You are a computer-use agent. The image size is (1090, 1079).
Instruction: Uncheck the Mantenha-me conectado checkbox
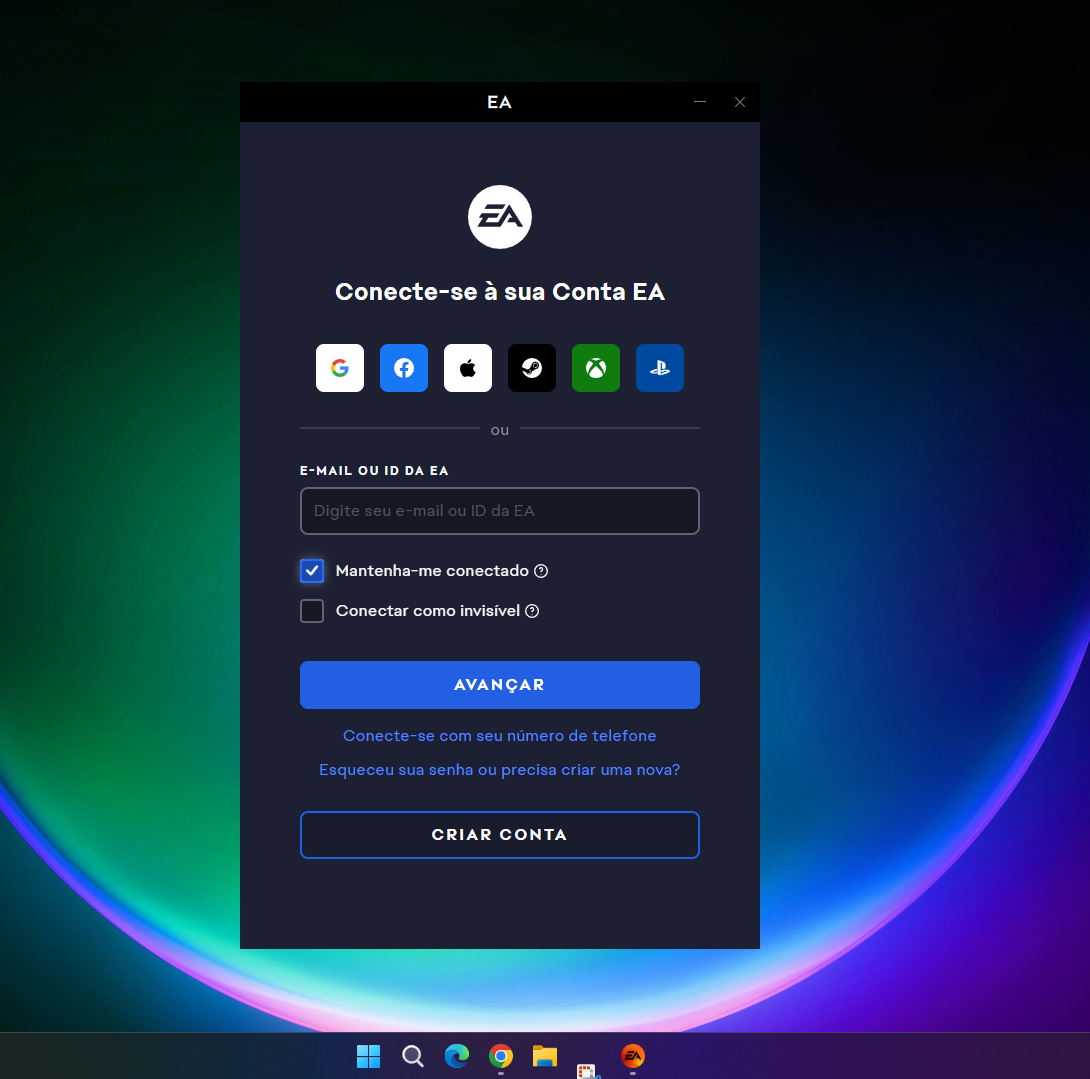pos(312,571)
